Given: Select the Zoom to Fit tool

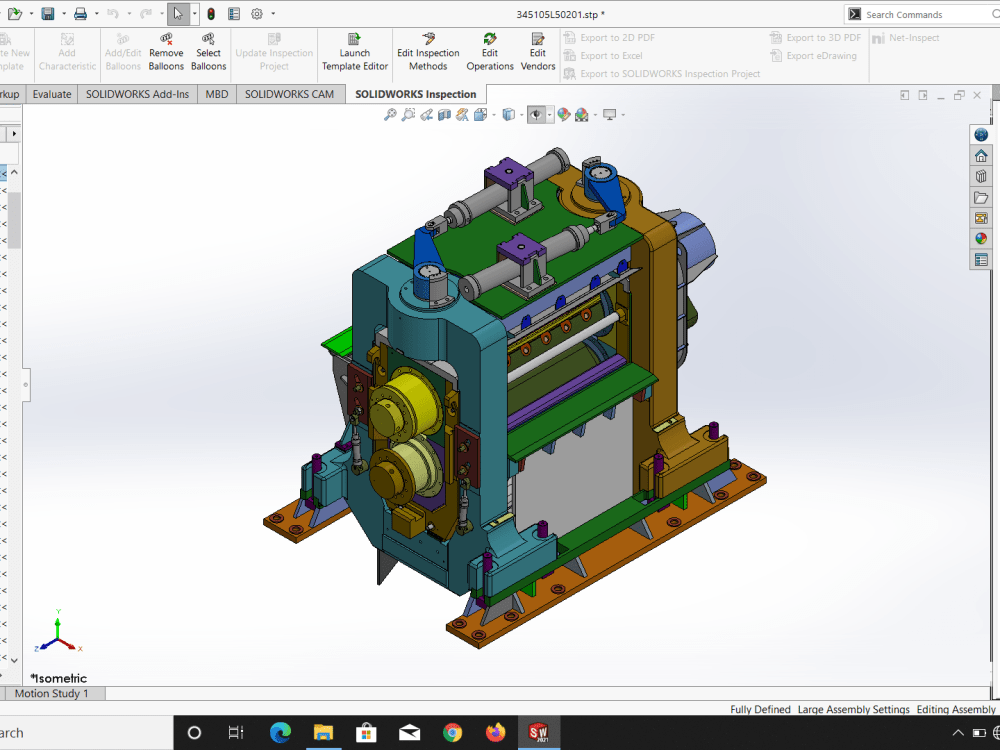Looking at the screenshot, I should pos(389,114).
